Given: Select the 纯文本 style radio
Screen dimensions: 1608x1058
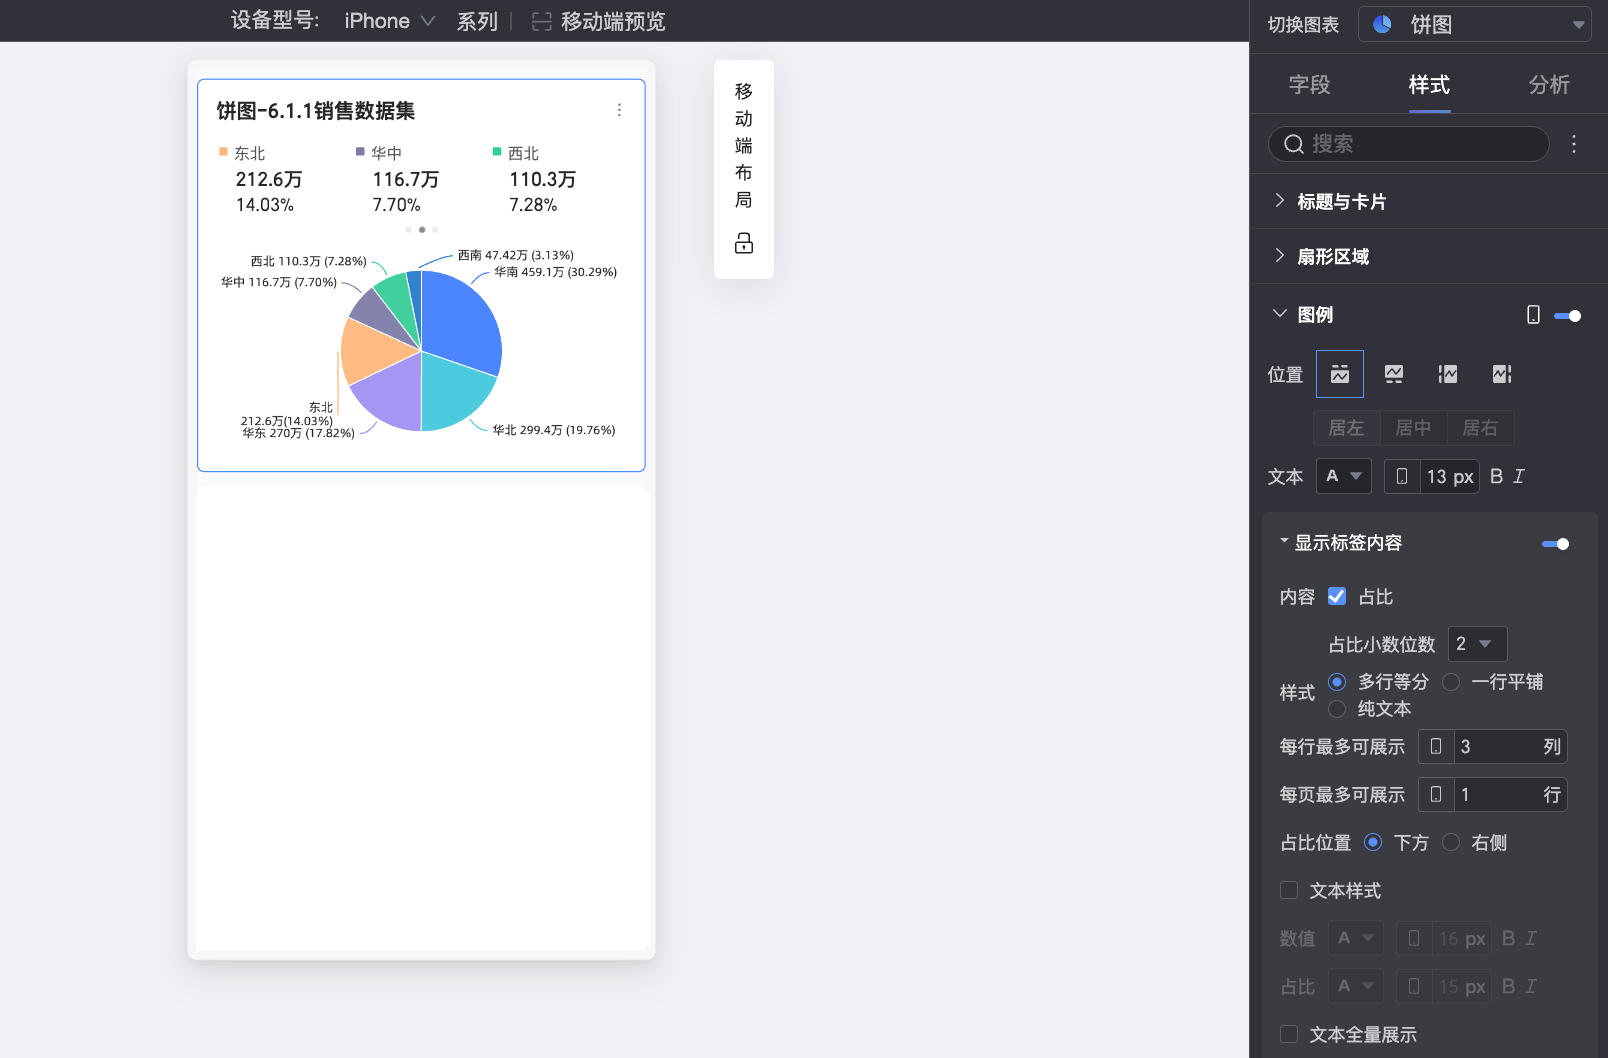Looking at the screenshot, I should click(1337, 709).
